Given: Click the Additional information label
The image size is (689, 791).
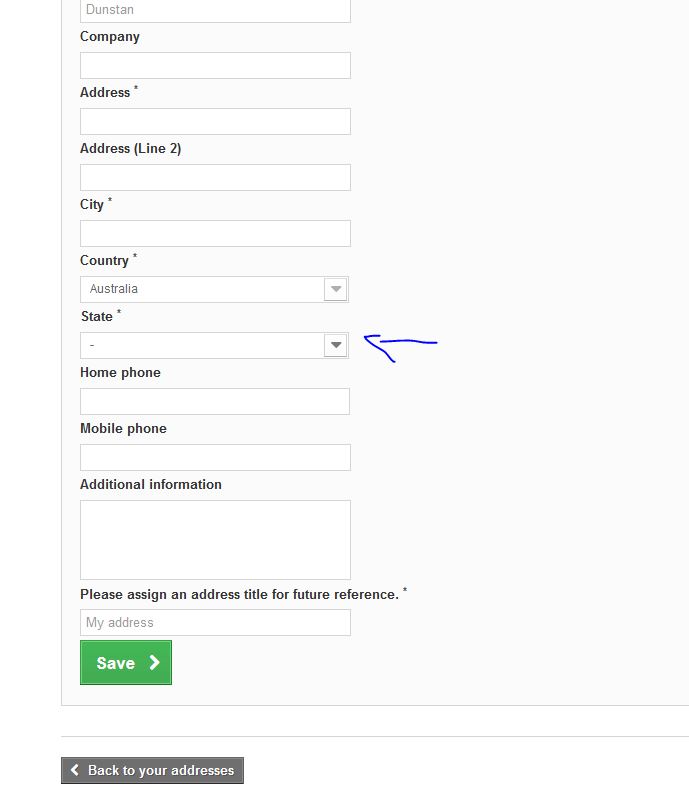Looking at the screenshot, I should (x=151, y=484).
